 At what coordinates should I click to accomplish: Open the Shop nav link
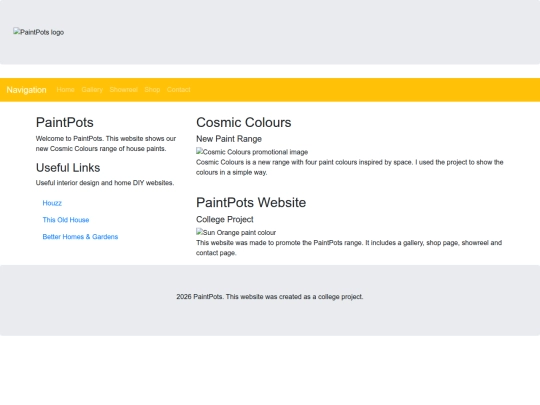pos(152,90)
